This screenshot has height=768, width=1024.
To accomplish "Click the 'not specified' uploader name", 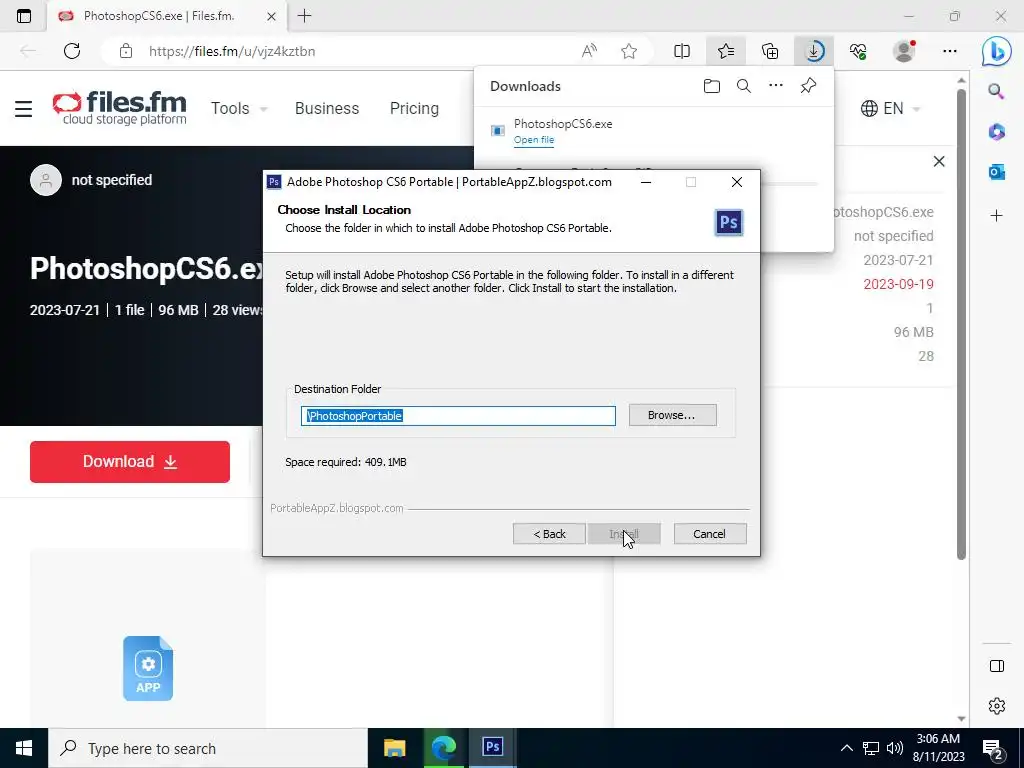I will [x=112, y=180].
